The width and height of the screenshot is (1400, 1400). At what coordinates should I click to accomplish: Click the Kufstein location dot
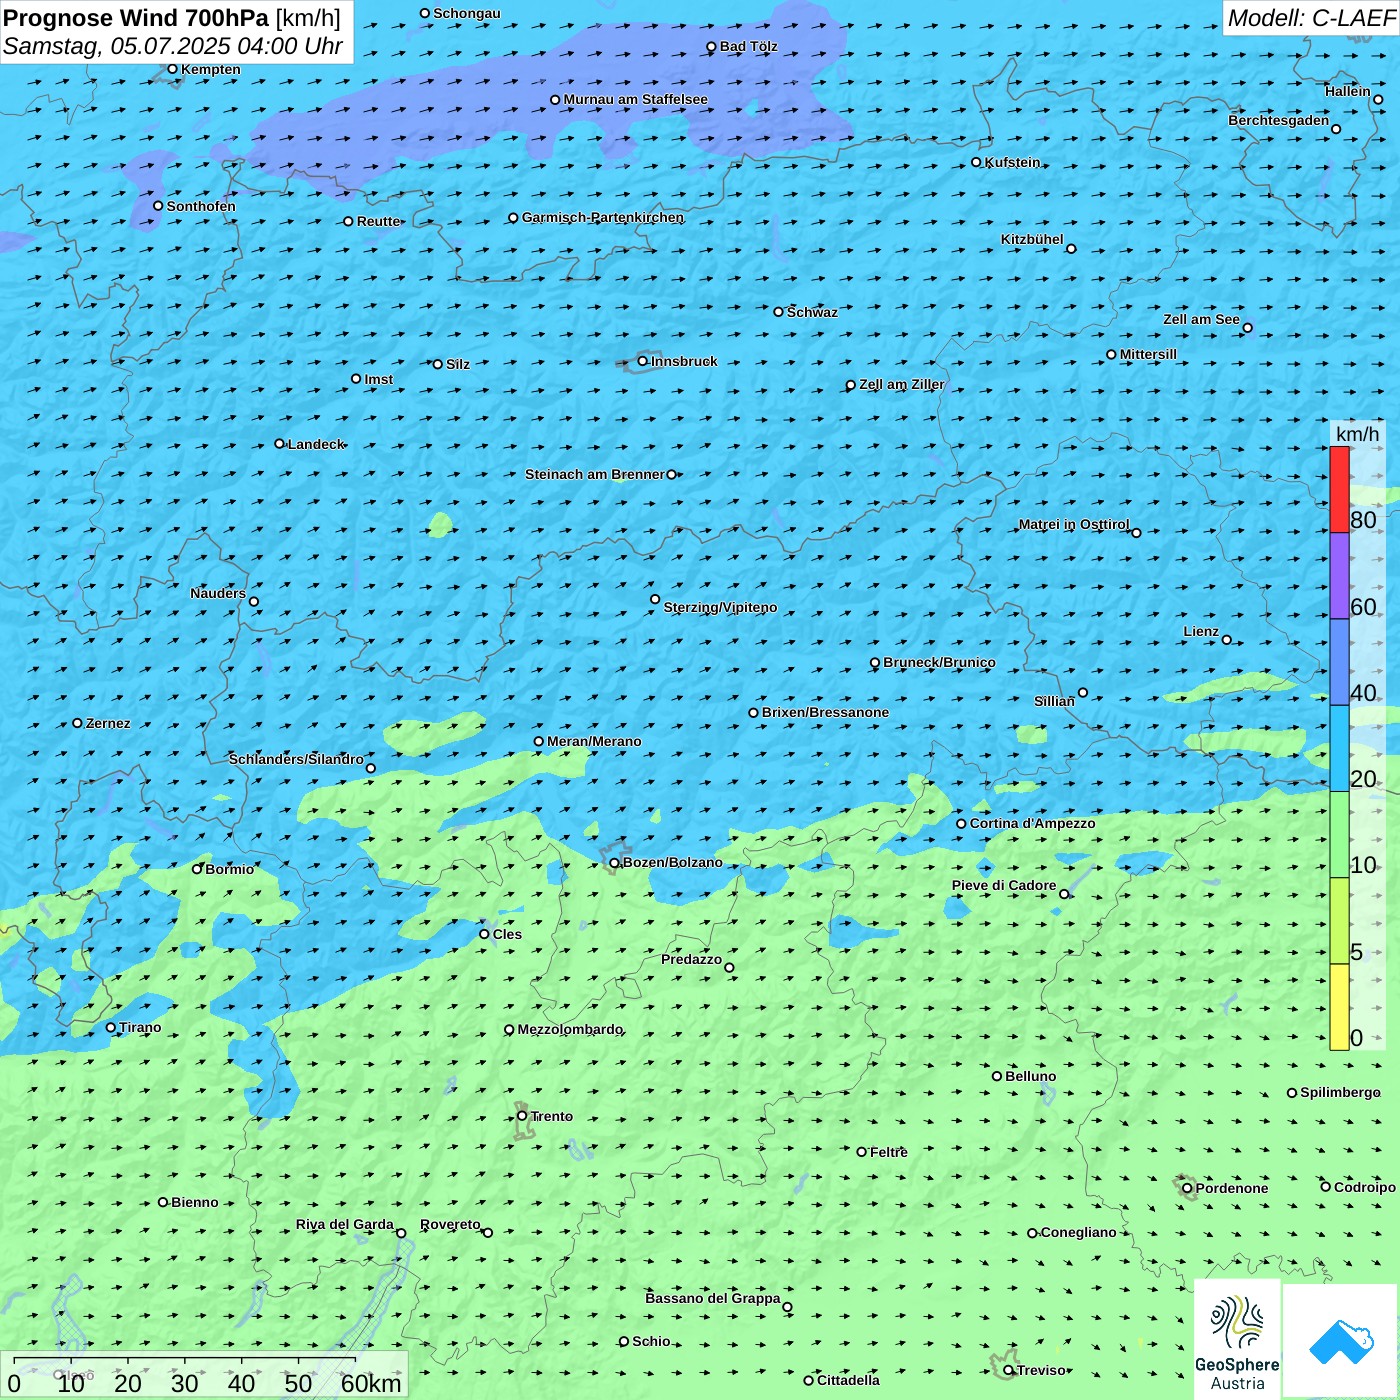977,162
